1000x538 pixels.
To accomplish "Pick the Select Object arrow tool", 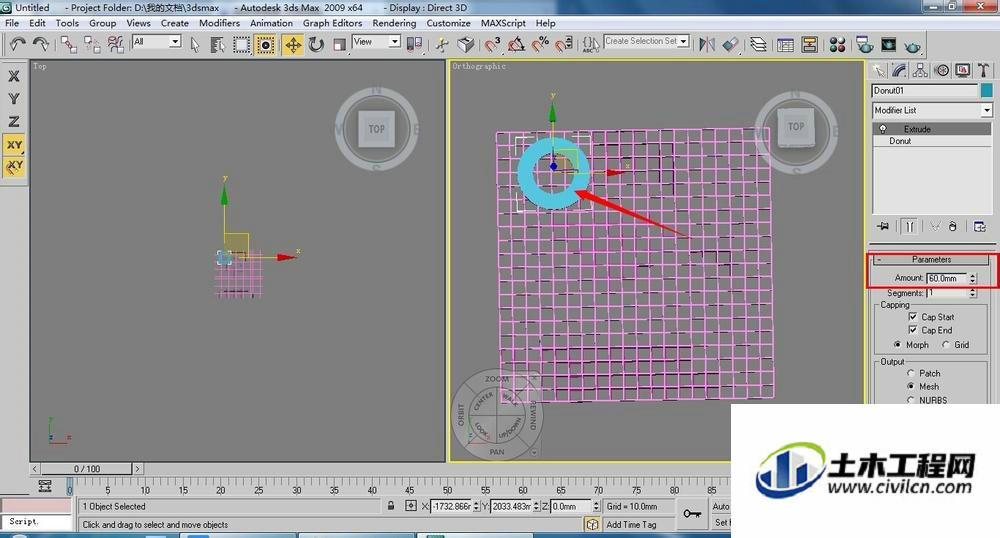I will point(195,44).
